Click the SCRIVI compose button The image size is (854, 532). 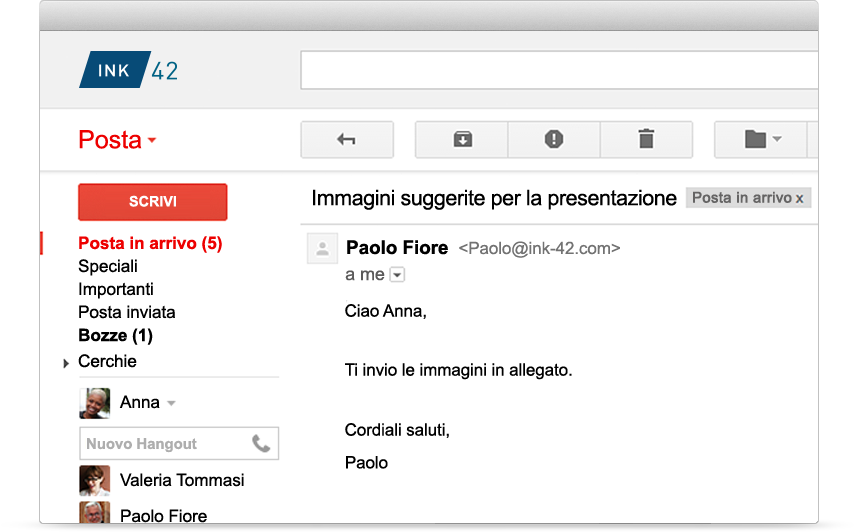152,202
